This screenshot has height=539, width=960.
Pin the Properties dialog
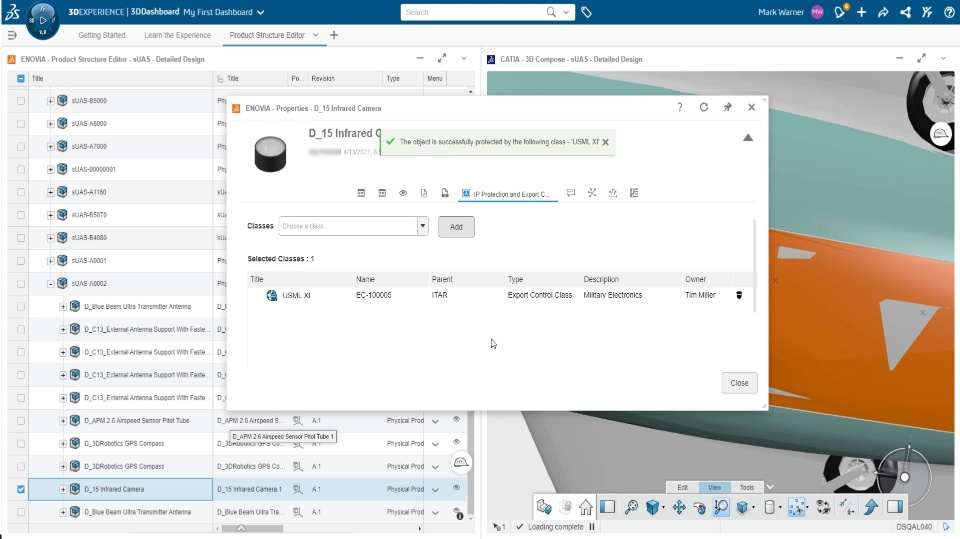coord(727,107)
